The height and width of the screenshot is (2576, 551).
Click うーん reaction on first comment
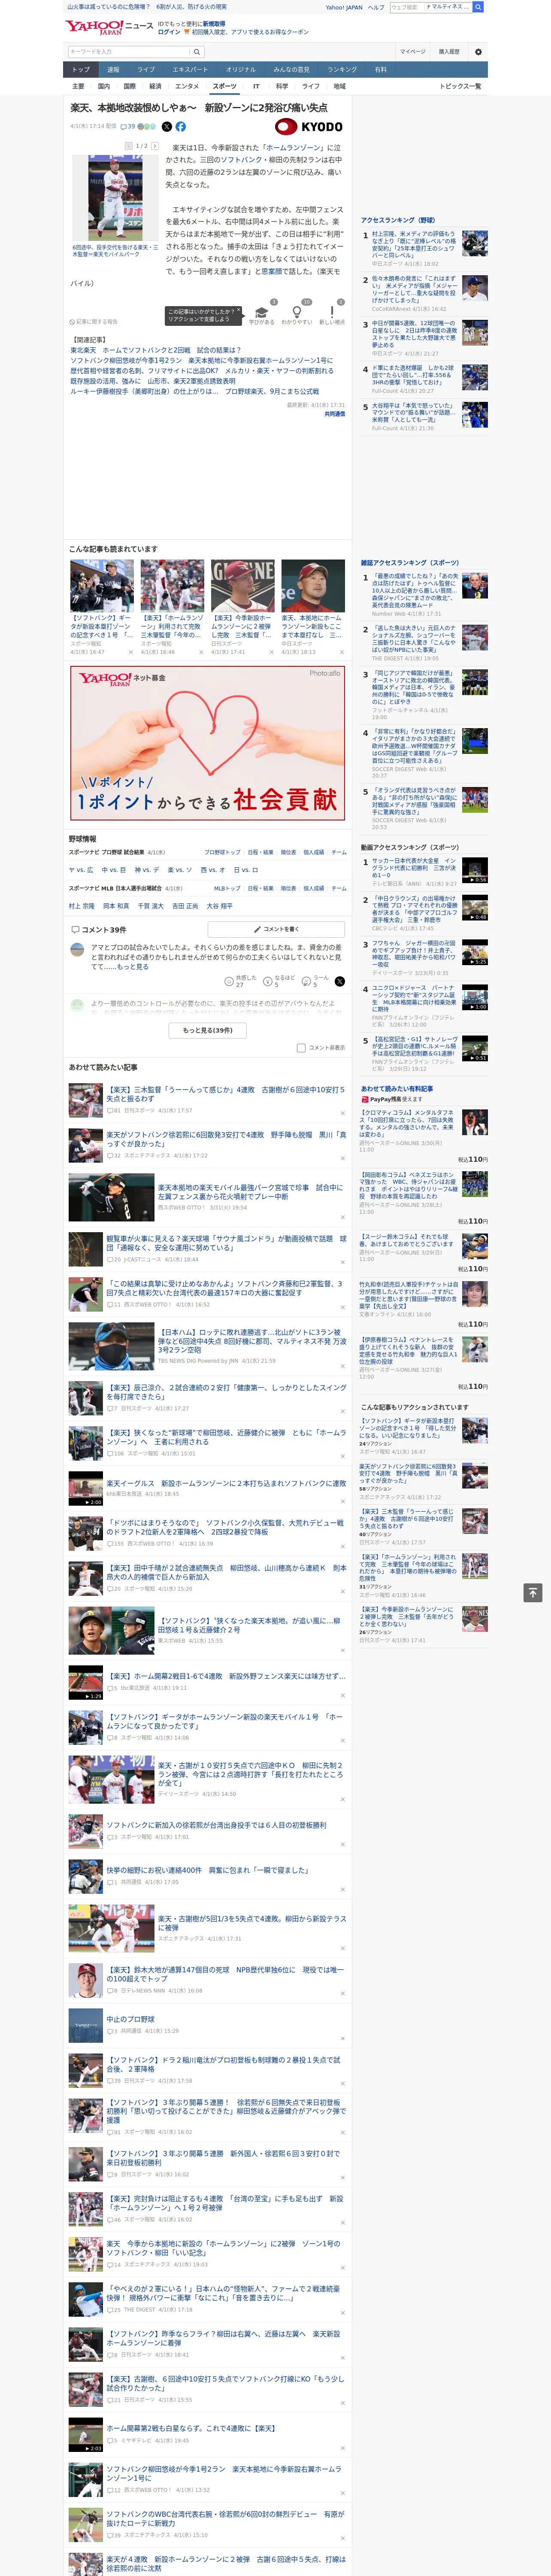pos(316,981)
